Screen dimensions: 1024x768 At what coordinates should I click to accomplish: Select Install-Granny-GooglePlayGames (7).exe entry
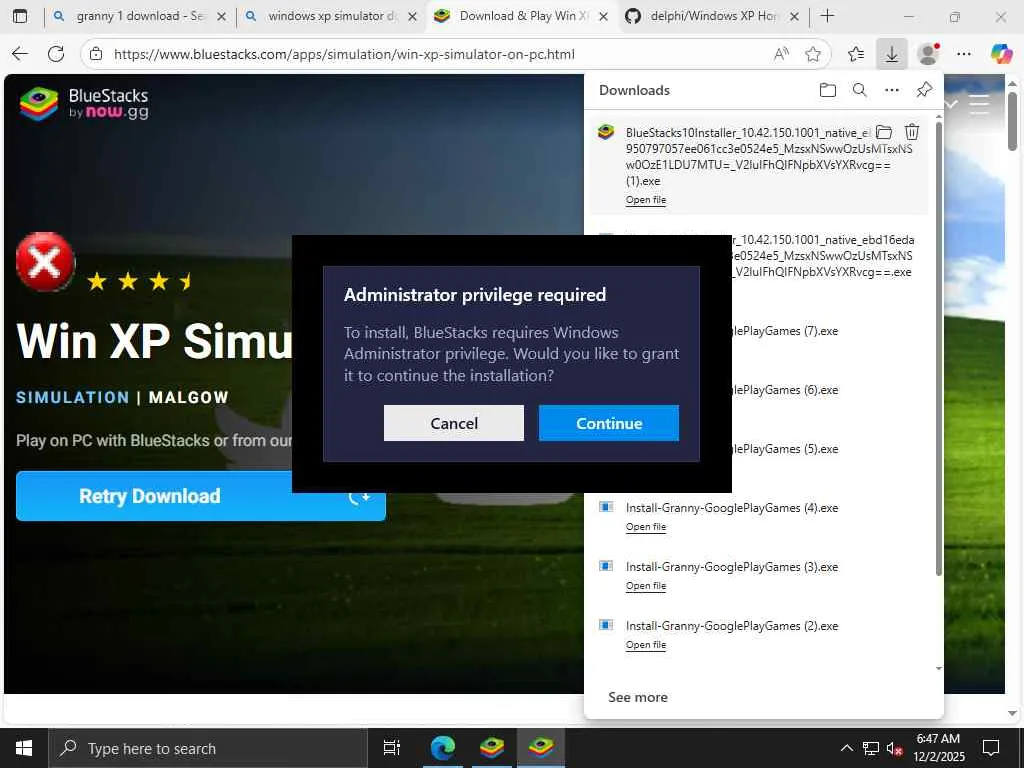(x=785, y=331)
